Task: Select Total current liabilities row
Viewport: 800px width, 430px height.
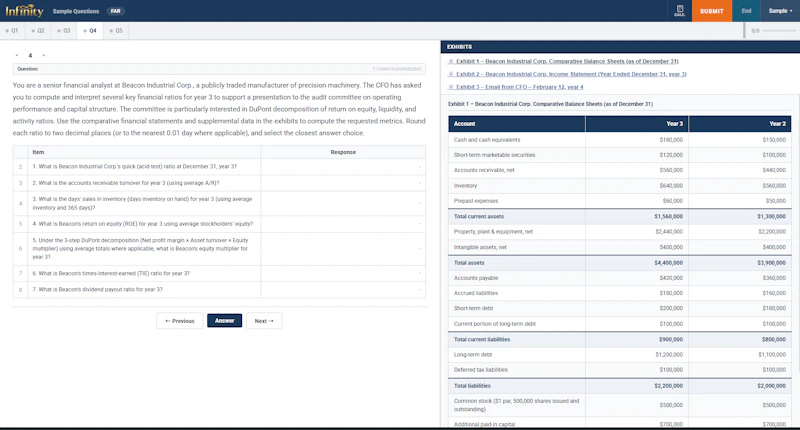Action: (620, 339)
